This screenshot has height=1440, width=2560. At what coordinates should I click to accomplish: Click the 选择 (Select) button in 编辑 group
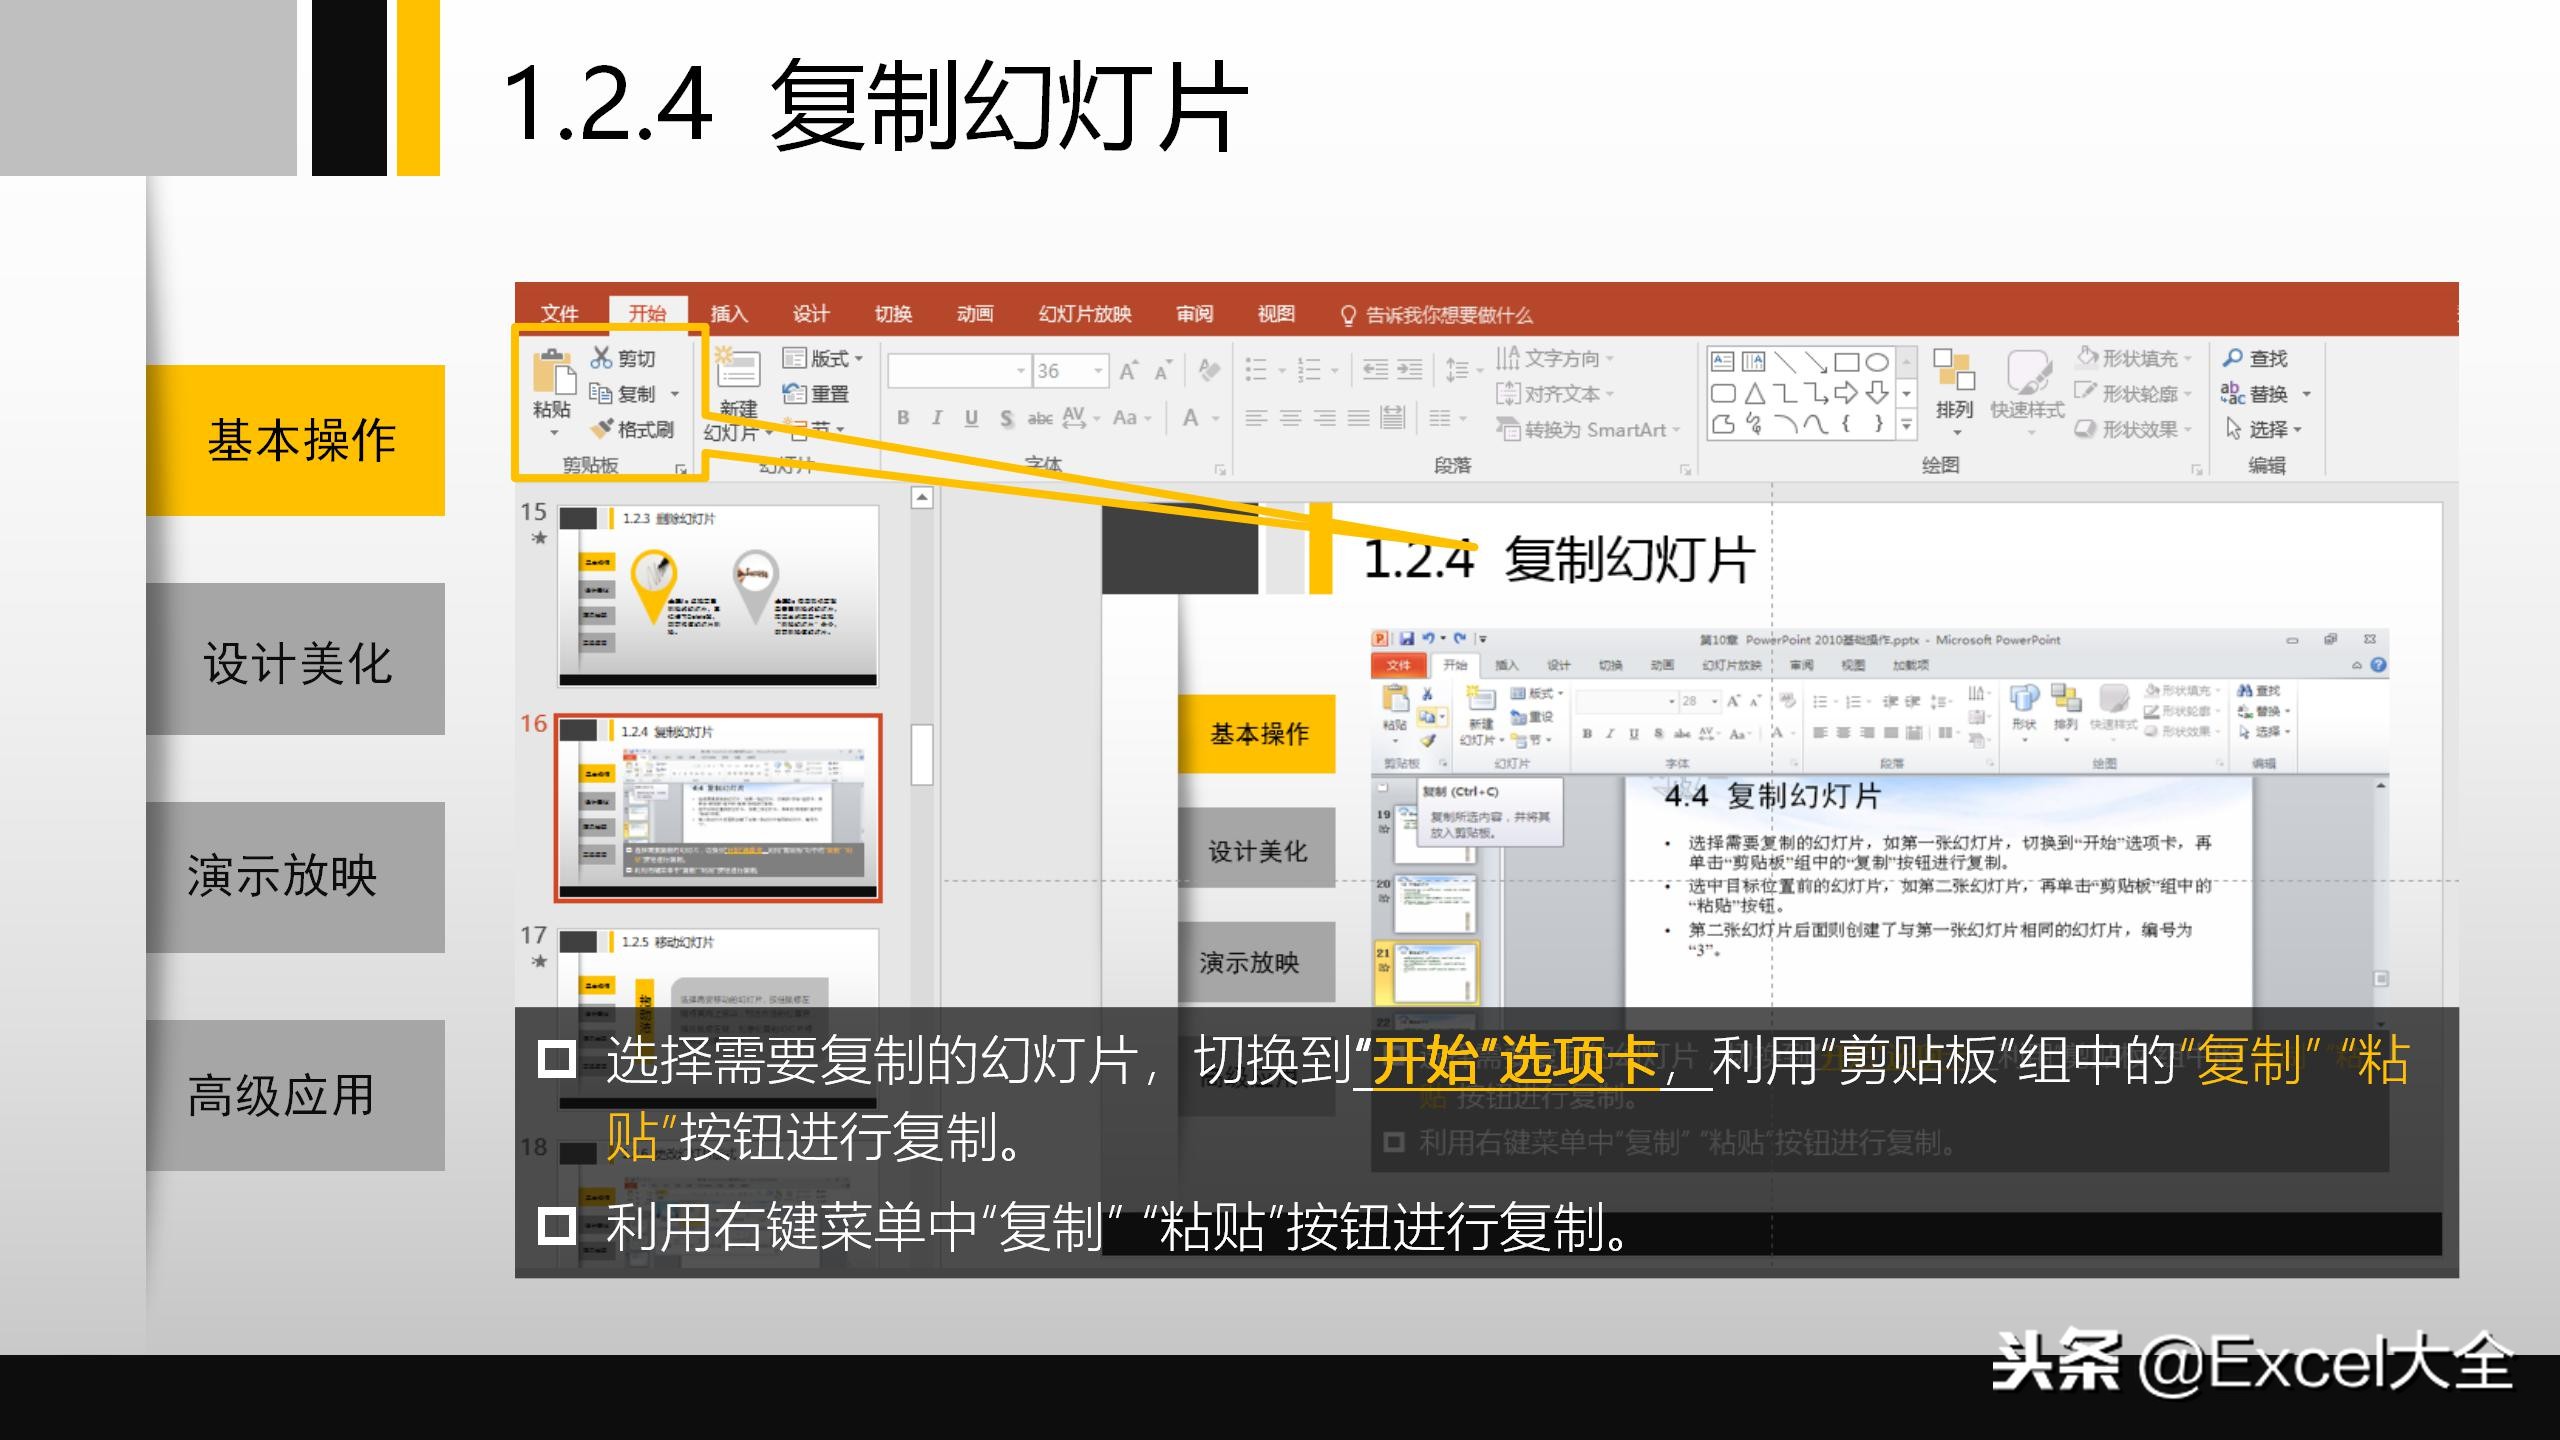2271,430
